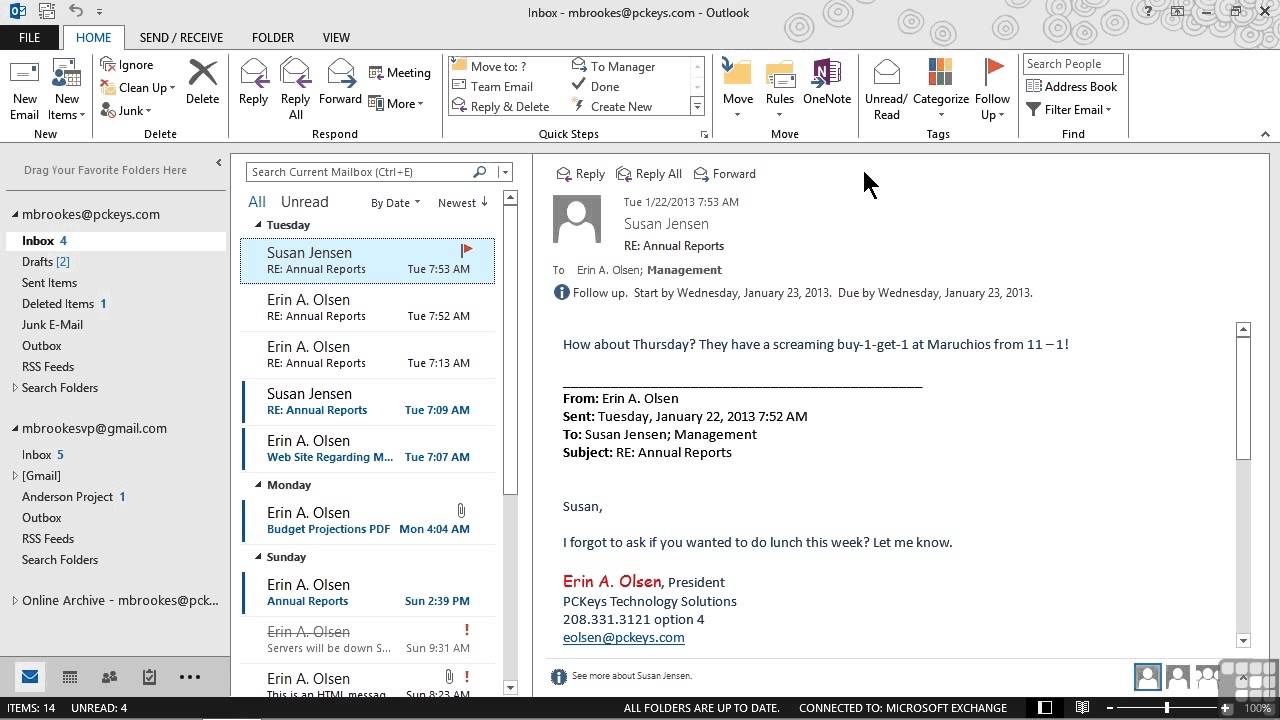Open the Deleted Items folder

(64, 304)
